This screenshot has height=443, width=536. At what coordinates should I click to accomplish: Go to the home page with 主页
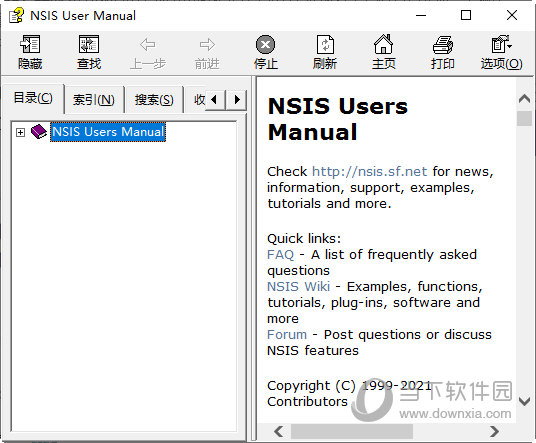tap(384, 52)
